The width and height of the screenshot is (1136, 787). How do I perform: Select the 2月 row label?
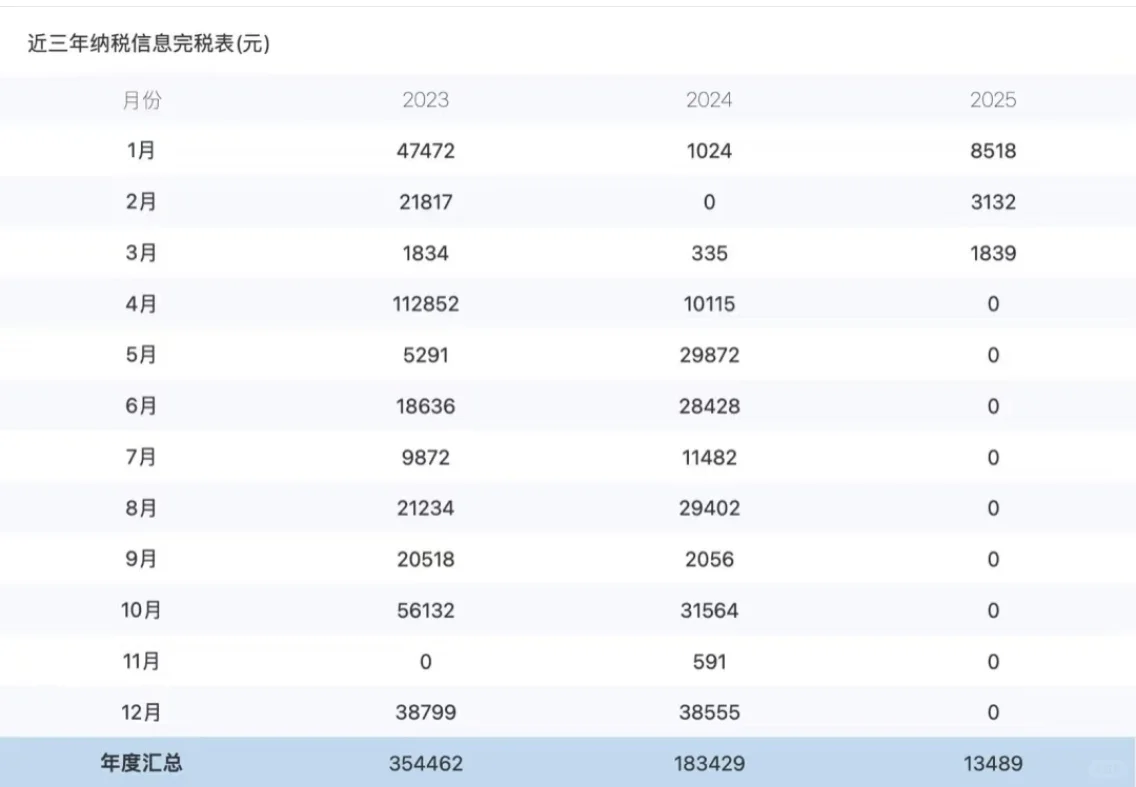pyautogui.click(x=142, y=202)
